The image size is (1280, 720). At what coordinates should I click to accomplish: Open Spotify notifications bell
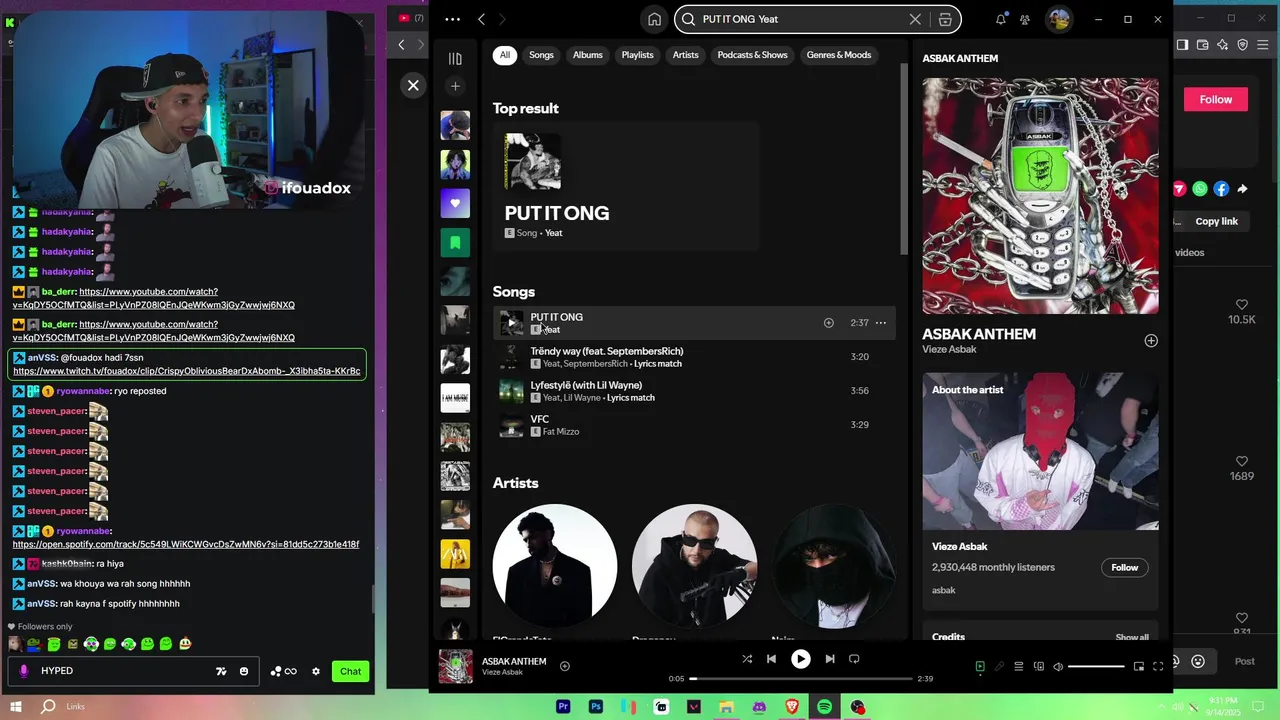tap(1001, 19)
